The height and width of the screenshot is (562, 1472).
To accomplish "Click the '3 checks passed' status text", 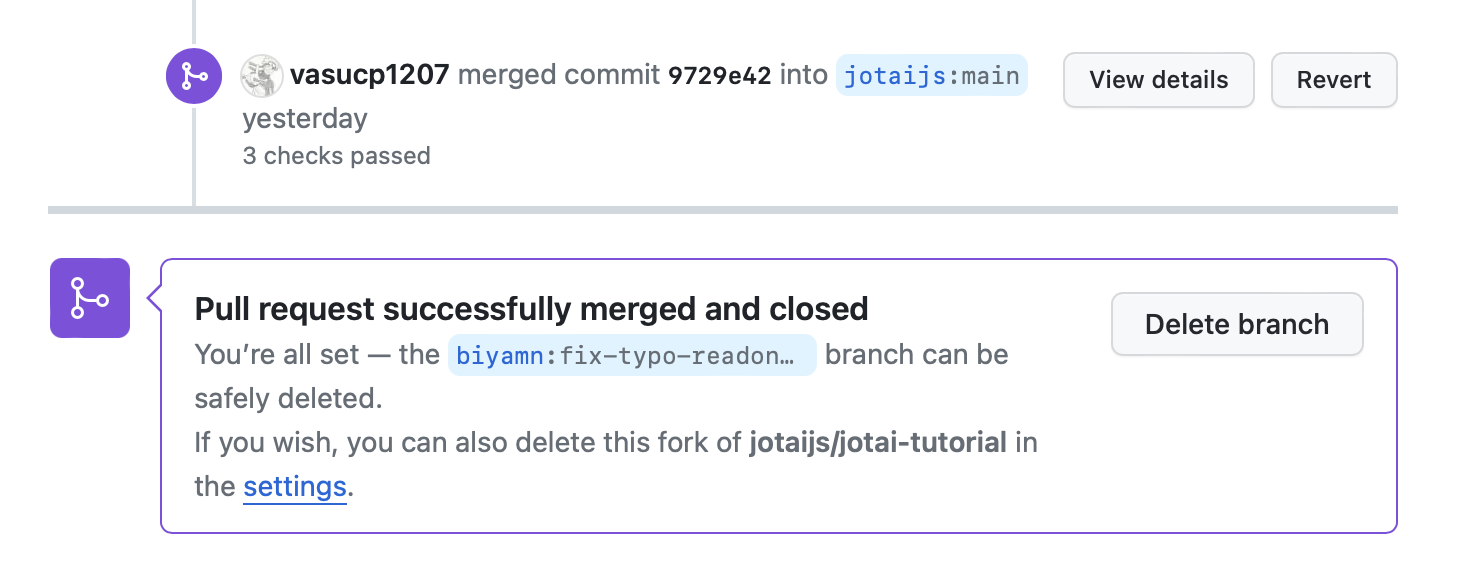I will point(336,156).
